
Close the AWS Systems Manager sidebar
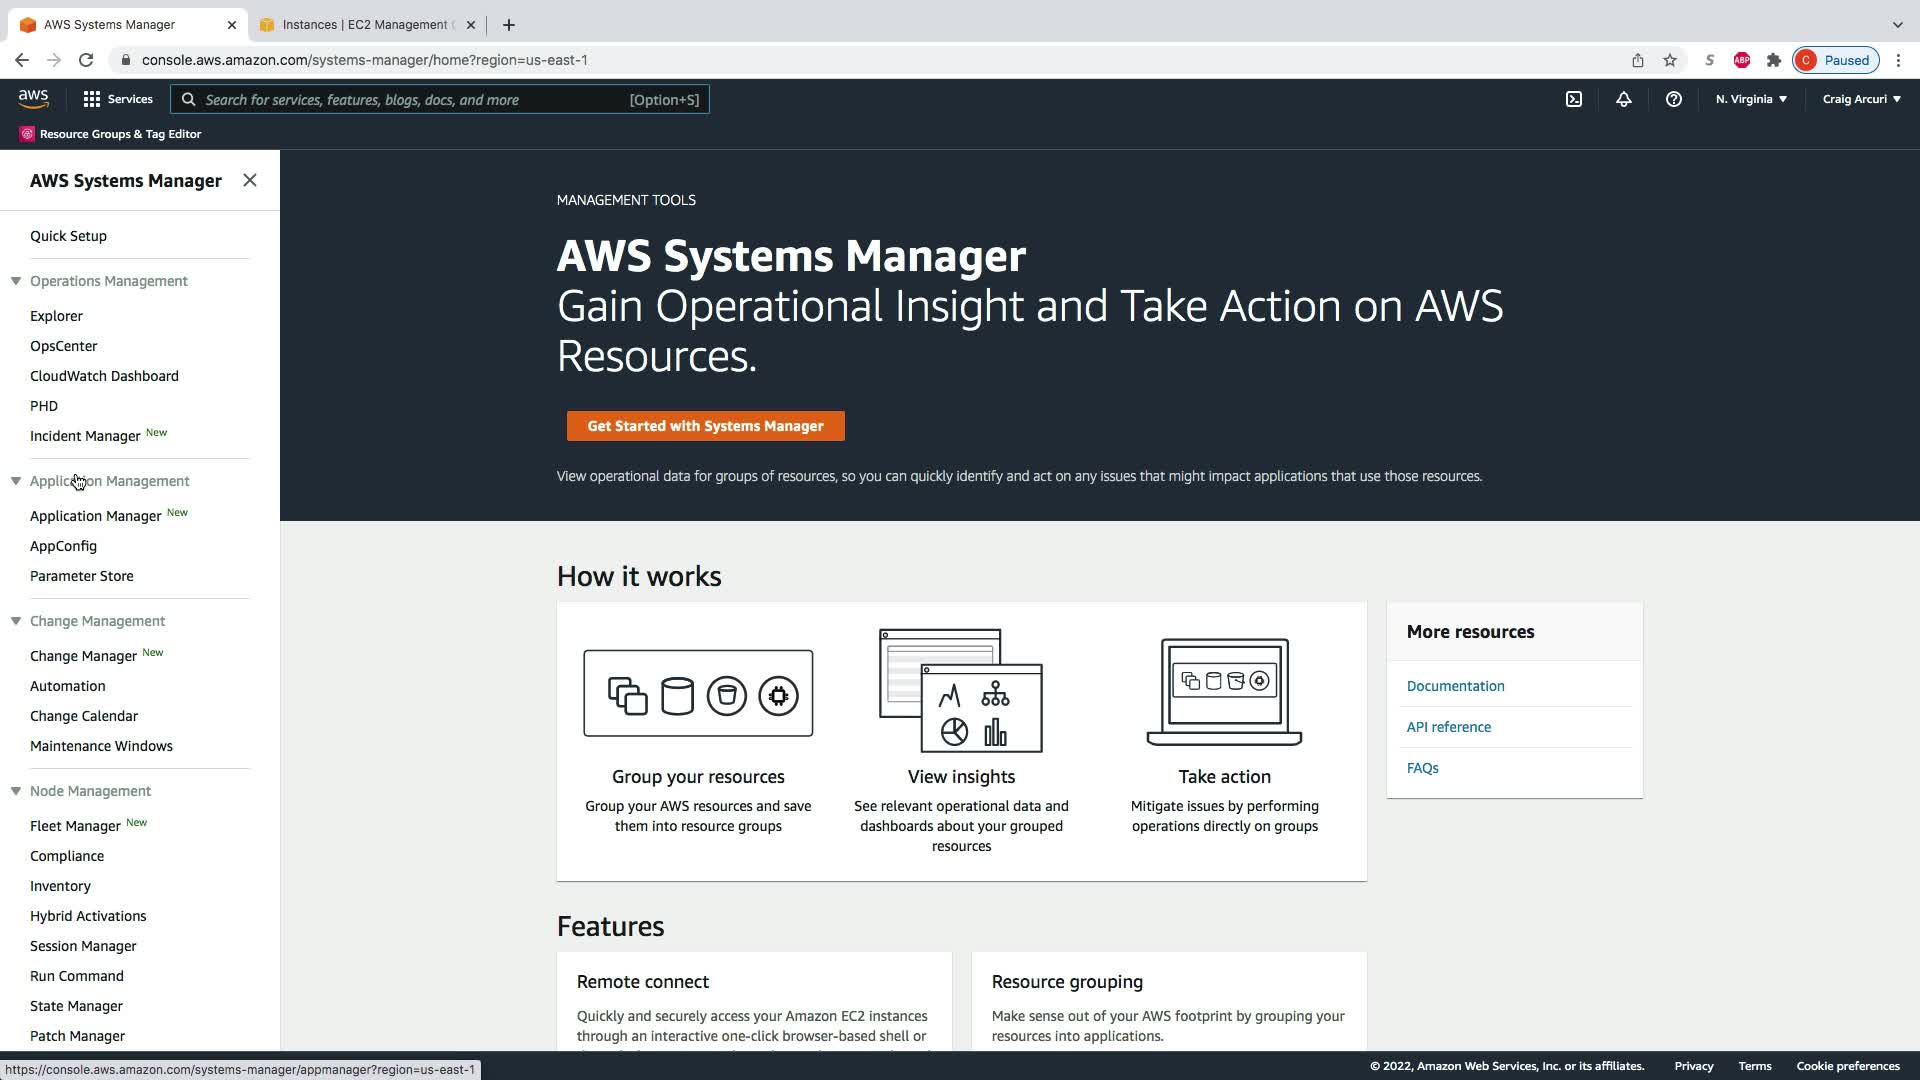(x=250, y=180)
